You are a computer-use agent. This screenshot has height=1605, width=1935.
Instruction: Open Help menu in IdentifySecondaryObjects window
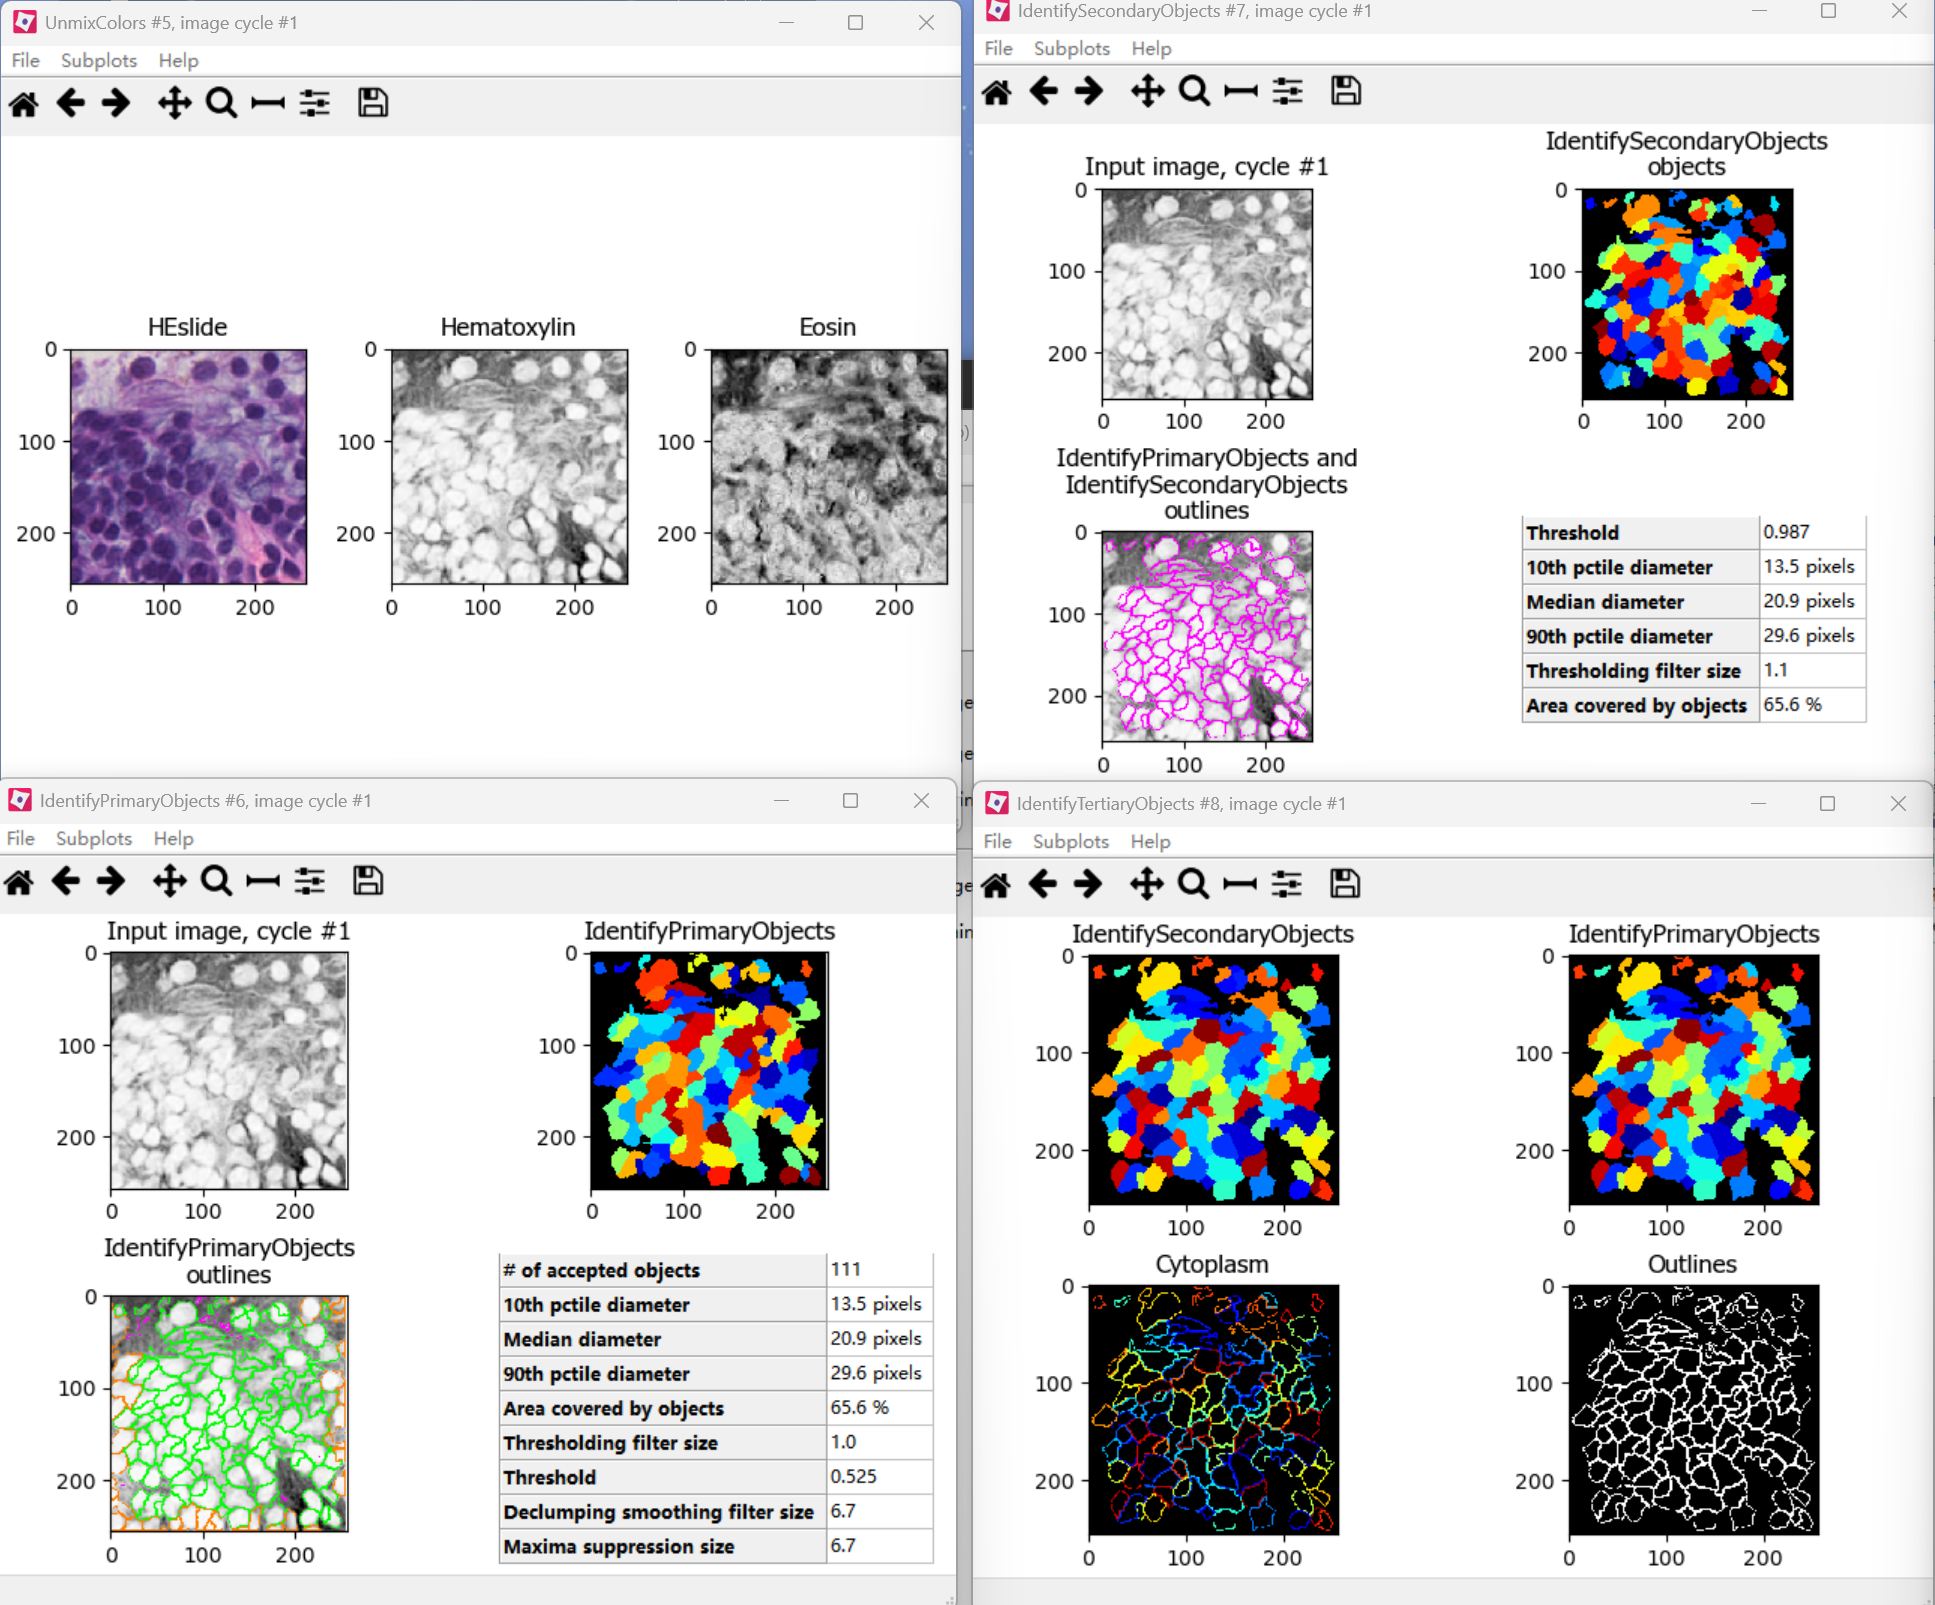(1151, 48)
